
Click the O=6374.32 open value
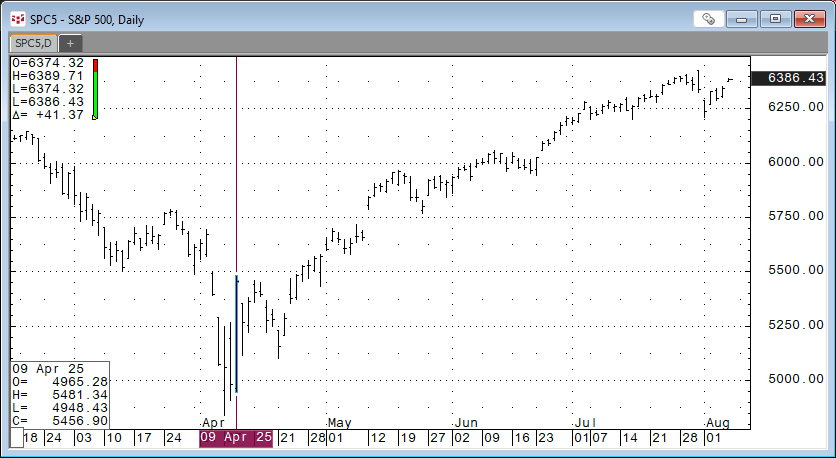[x=48, y=63]
